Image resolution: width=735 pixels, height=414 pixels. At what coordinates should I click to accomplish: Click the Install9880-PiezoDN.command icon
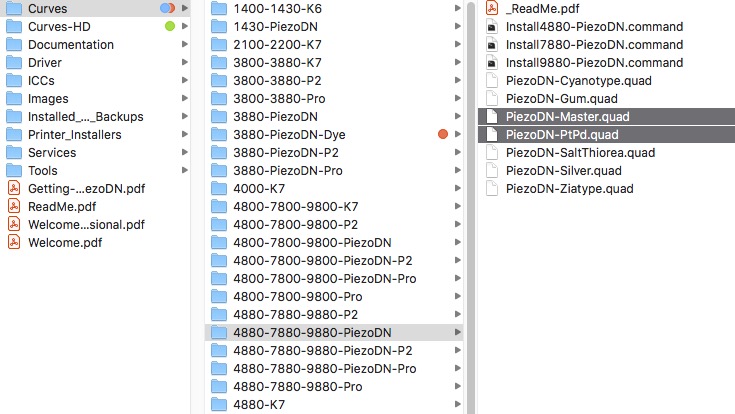coord(491,62)
